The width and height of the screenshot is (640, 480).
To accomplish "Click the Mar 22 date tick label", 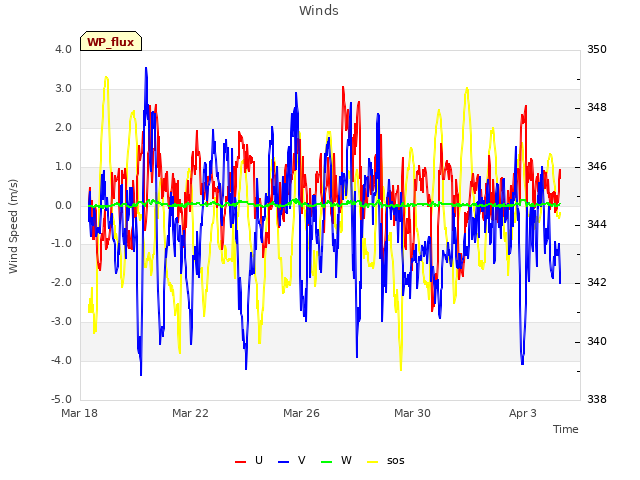I will [x=190, y=413].
